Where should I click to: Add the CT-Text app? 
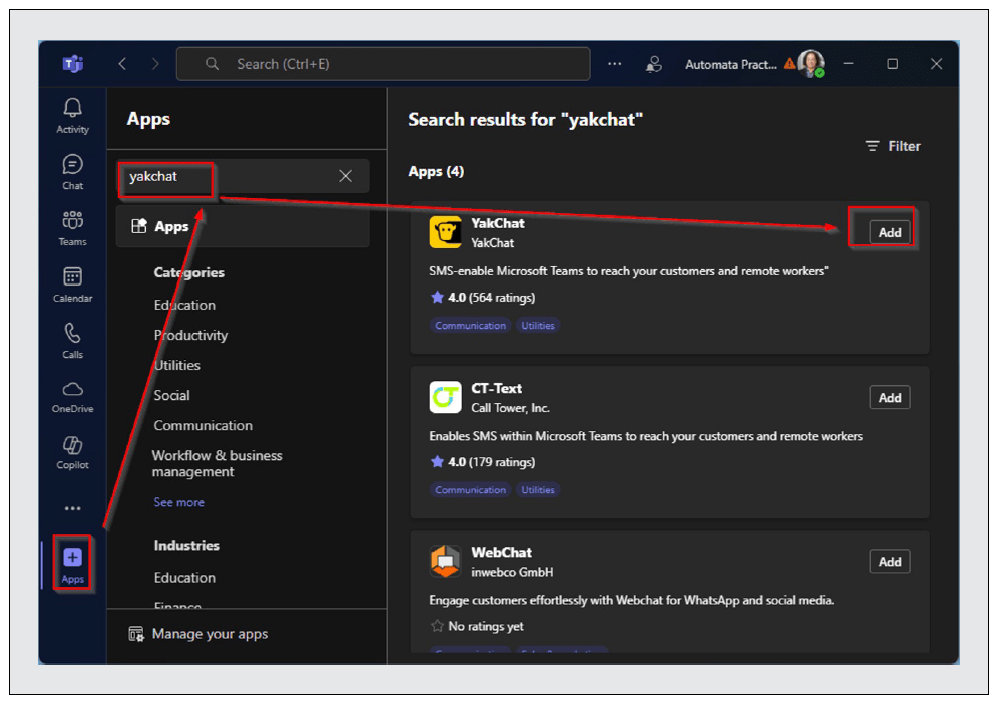point(889,397)
